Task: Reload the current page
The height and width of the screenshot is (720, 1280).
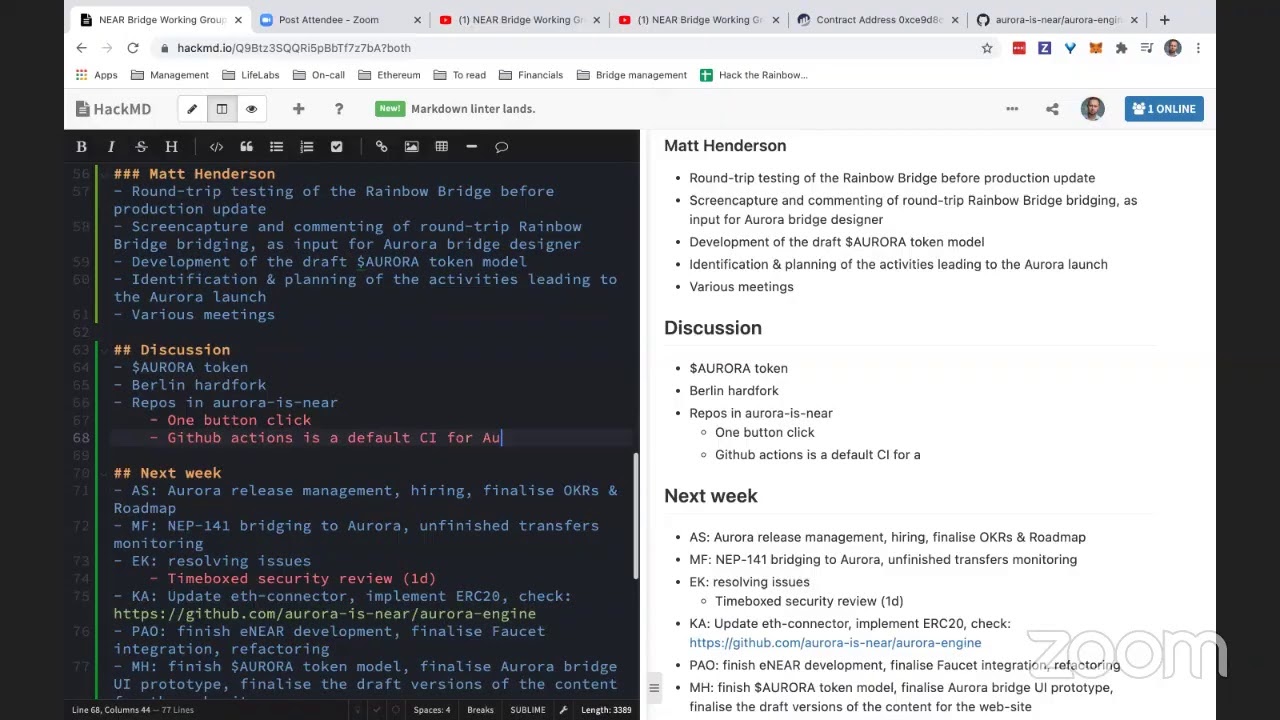Action: point(132,48)
